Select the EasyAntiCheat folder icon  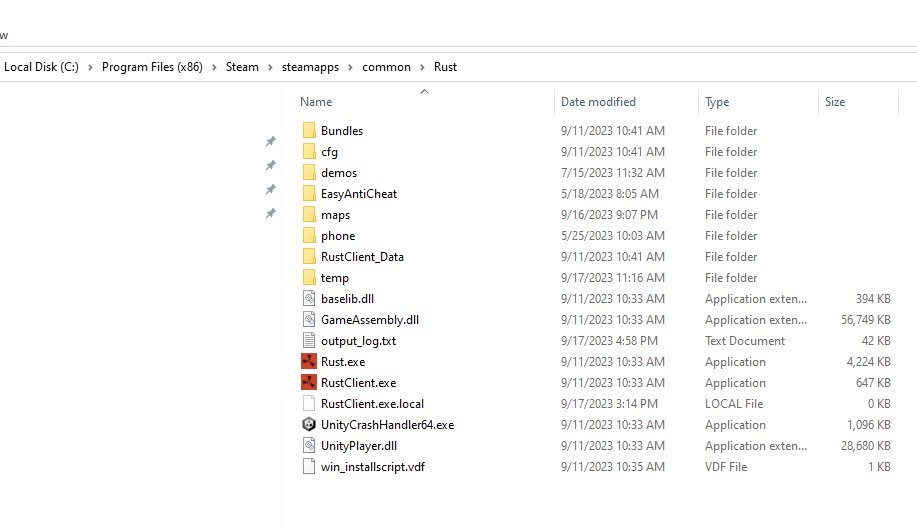[309, 194]
